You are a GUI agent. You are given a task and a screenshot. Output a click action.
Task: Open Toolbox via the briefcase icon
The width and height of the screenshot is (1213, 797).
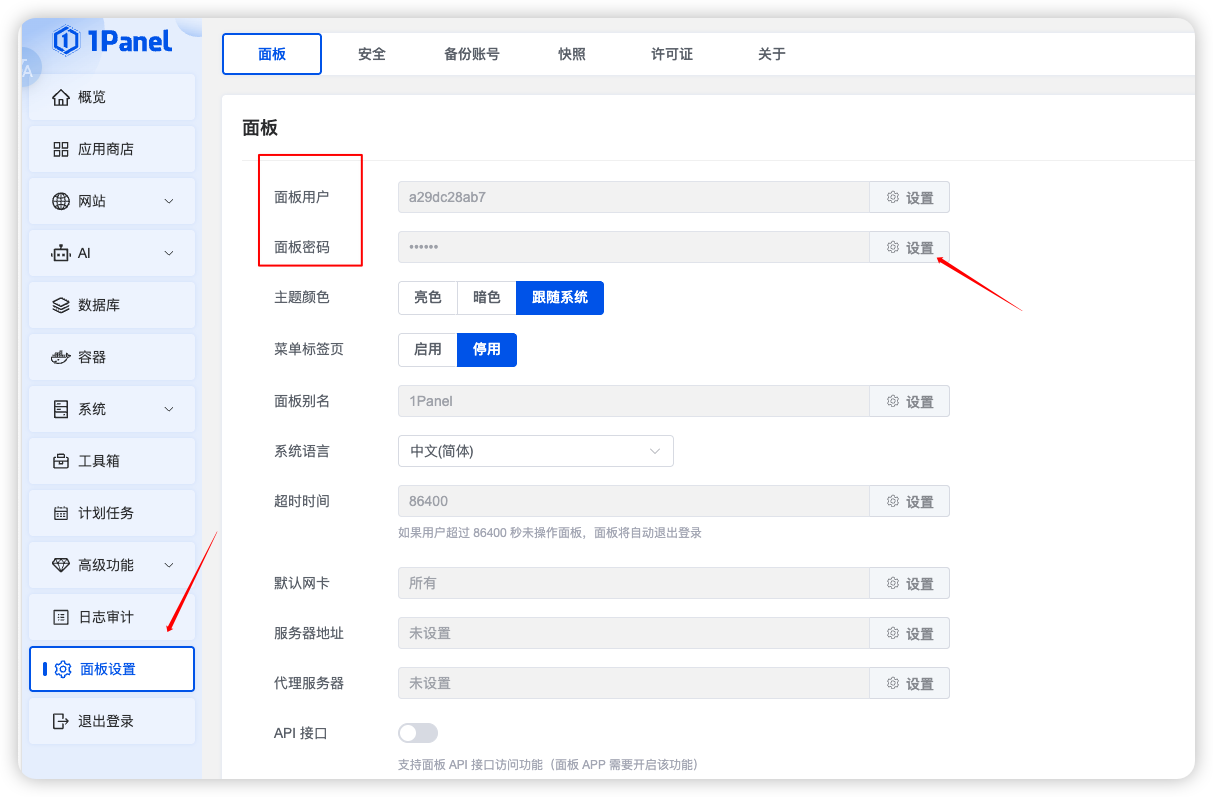pos(62,461)
